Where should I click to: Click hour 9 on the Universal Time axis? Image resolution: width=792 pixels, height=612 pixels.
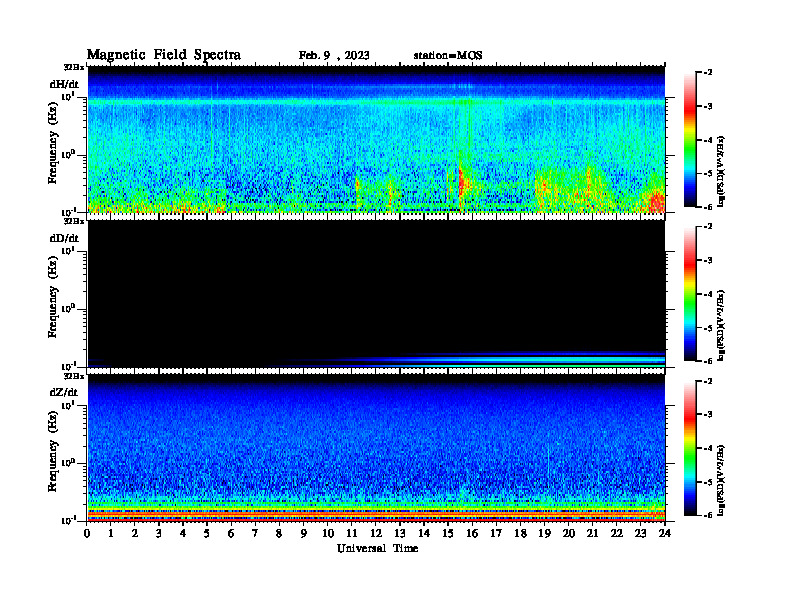pyautogui.click(x=304, y=534)
